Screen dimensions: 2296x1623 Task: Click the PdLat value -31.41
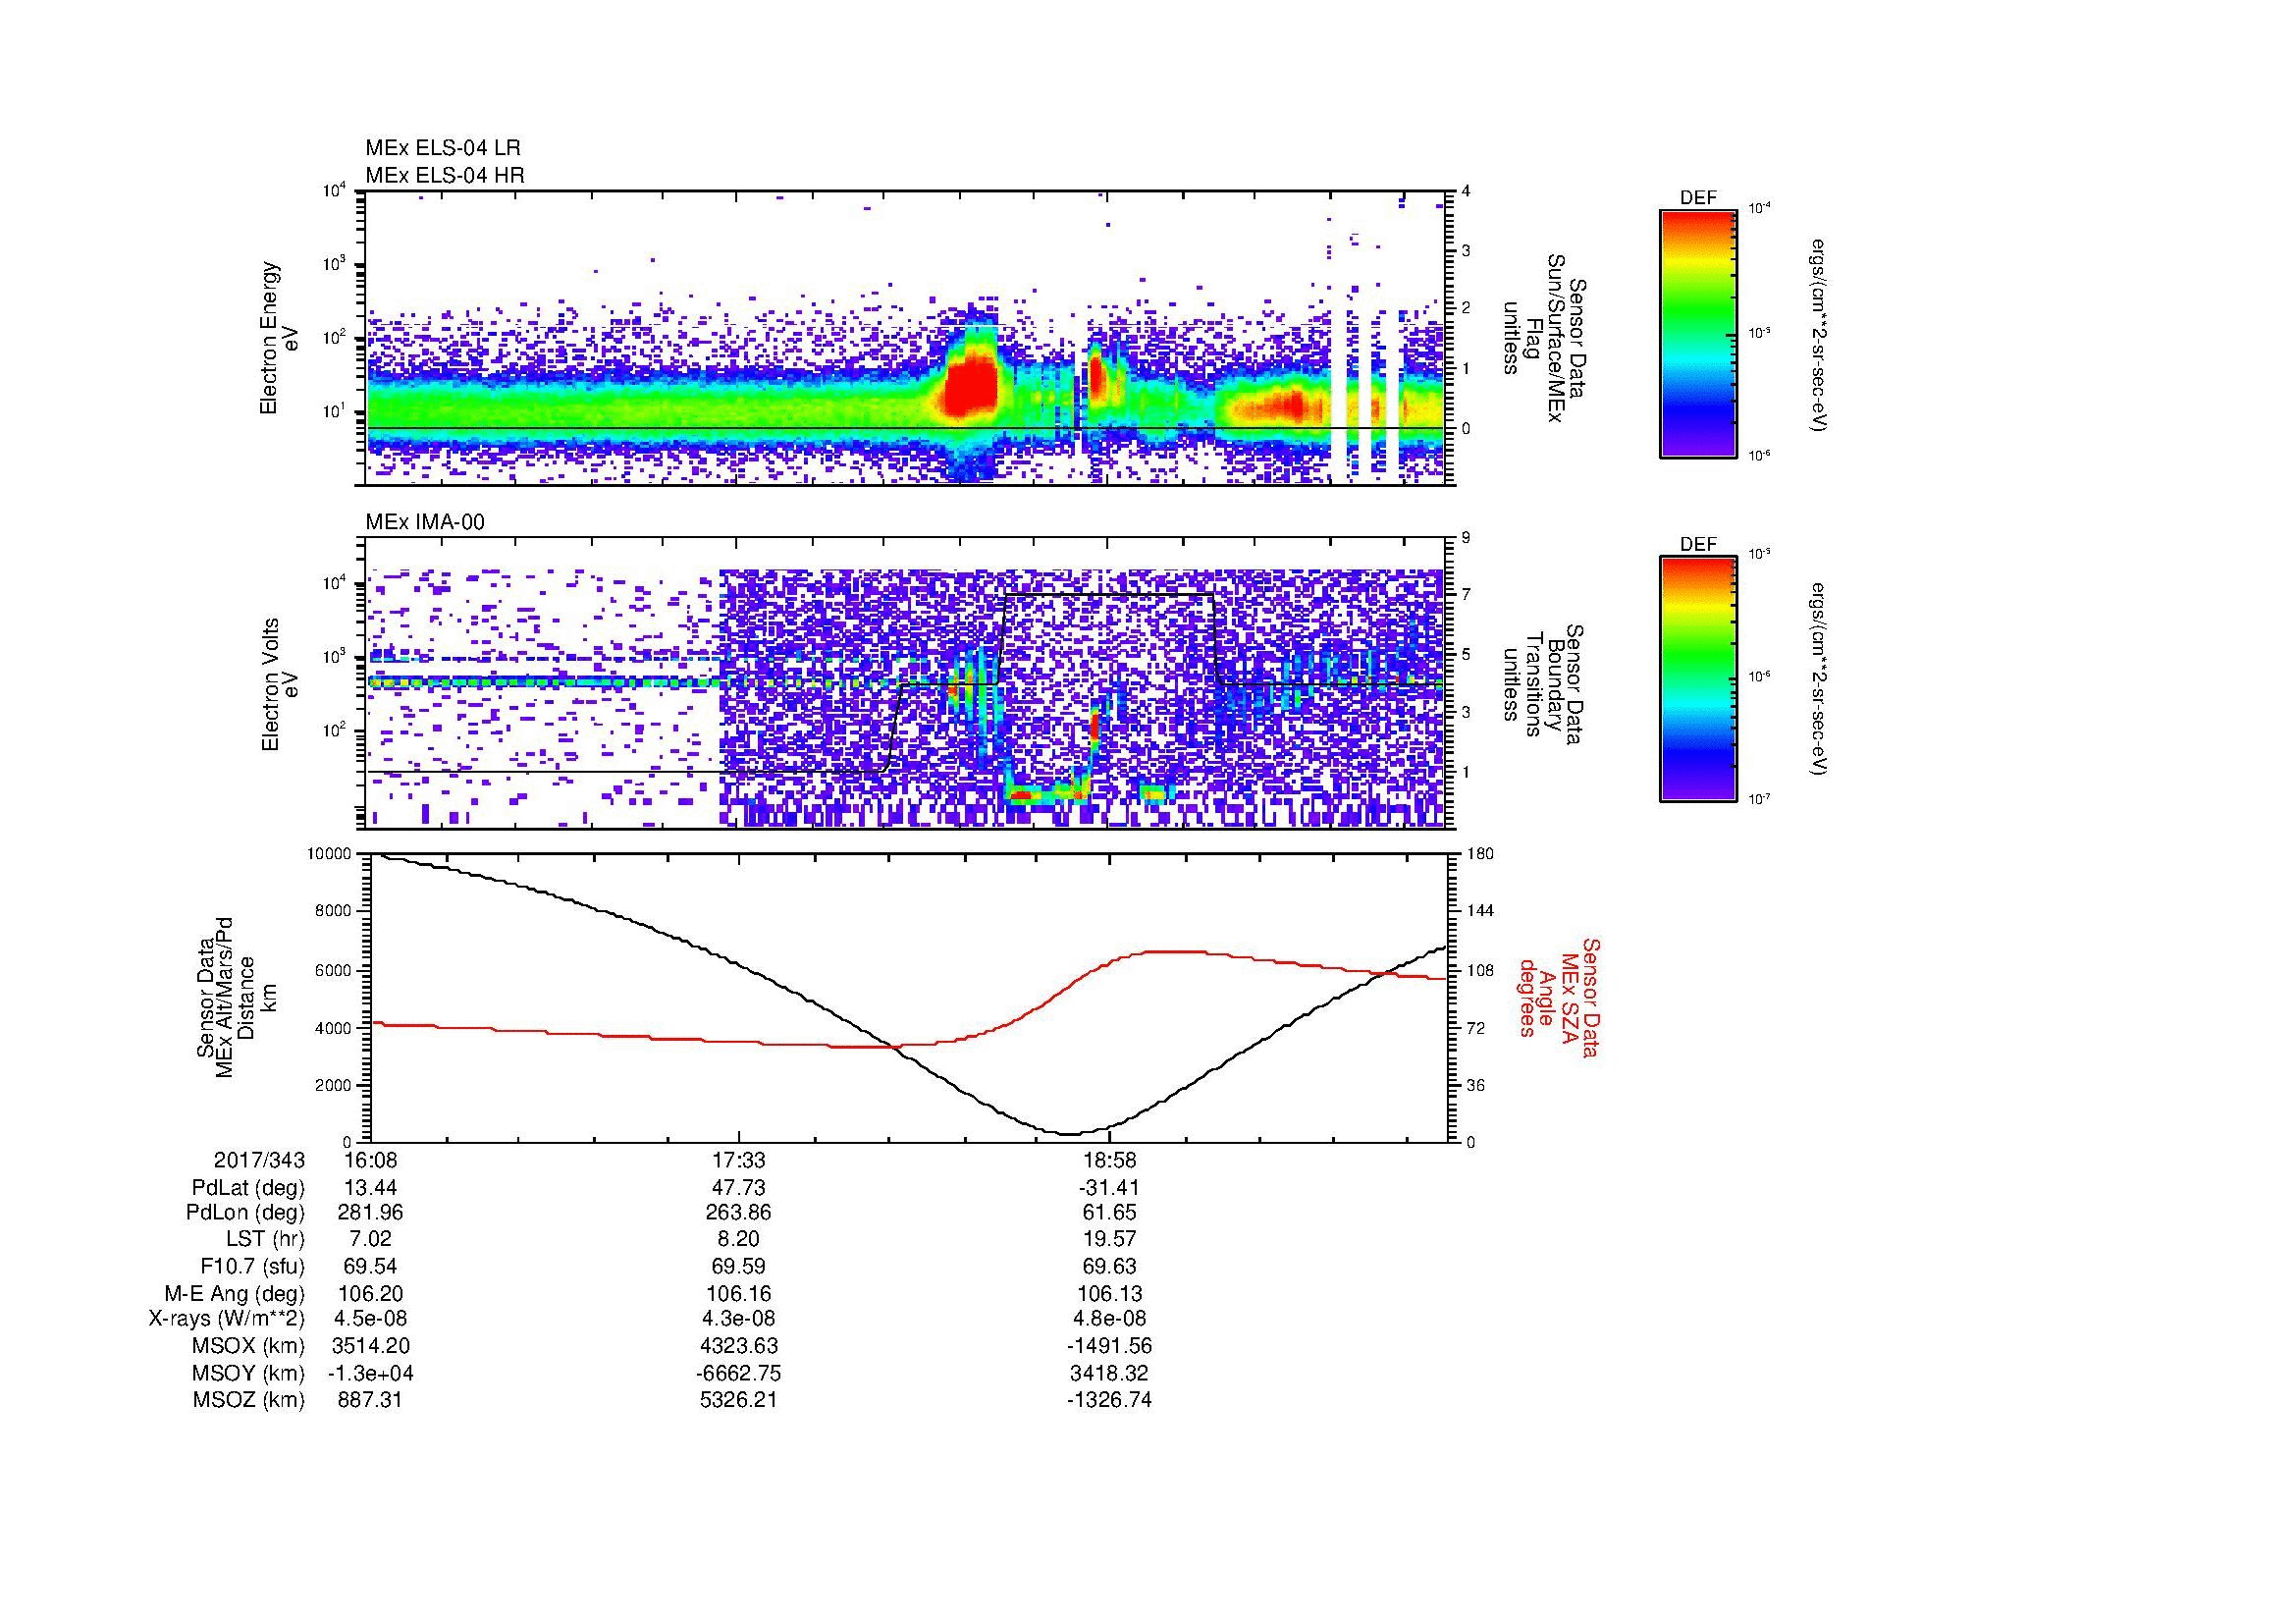pos(1109,1188)
